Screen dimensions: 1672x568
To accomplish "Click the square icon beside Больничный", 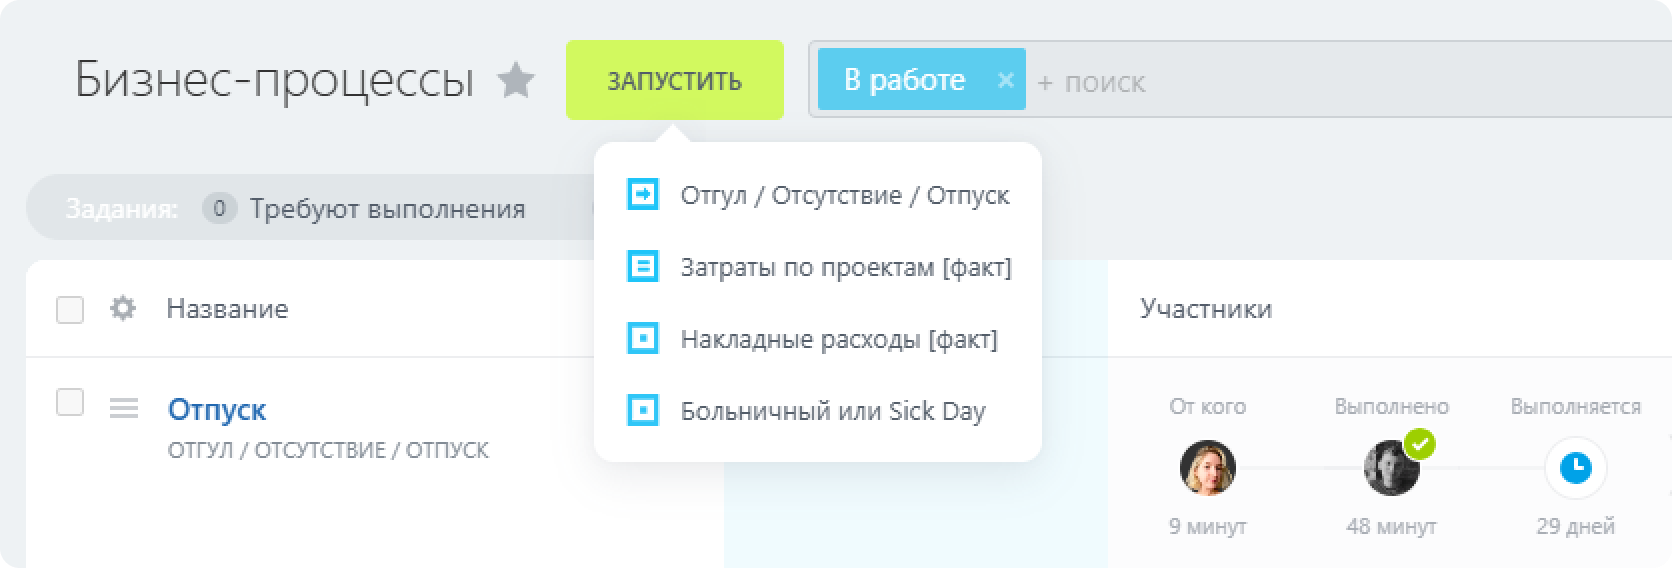I will 643,410.
